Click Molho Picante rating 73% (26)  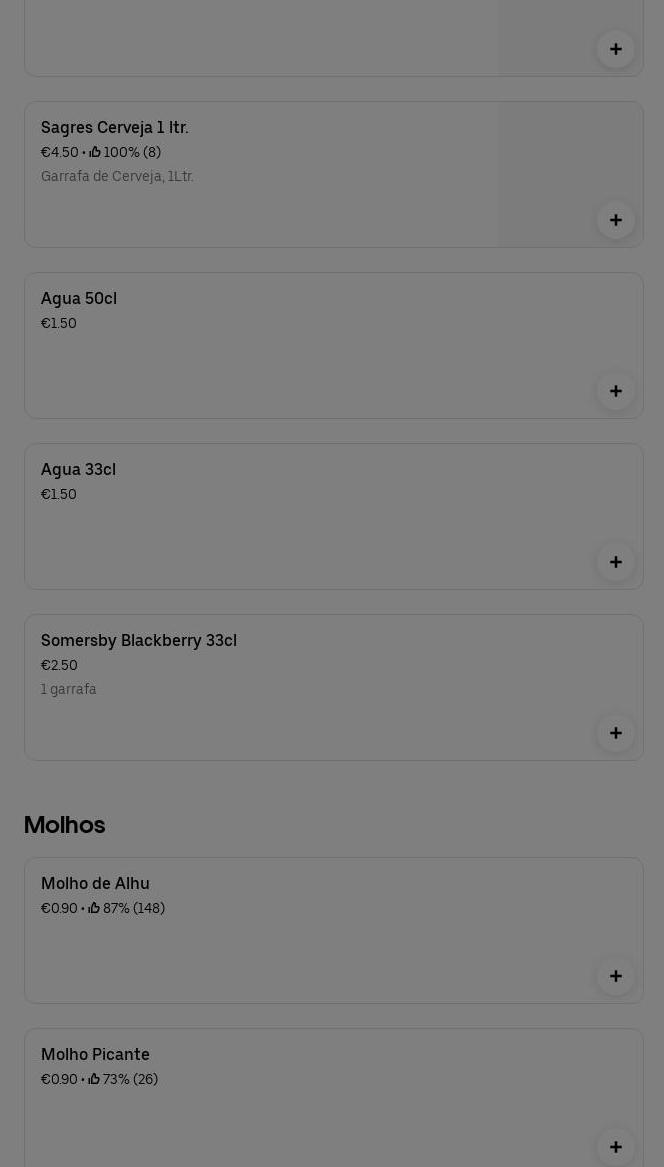123,1079
